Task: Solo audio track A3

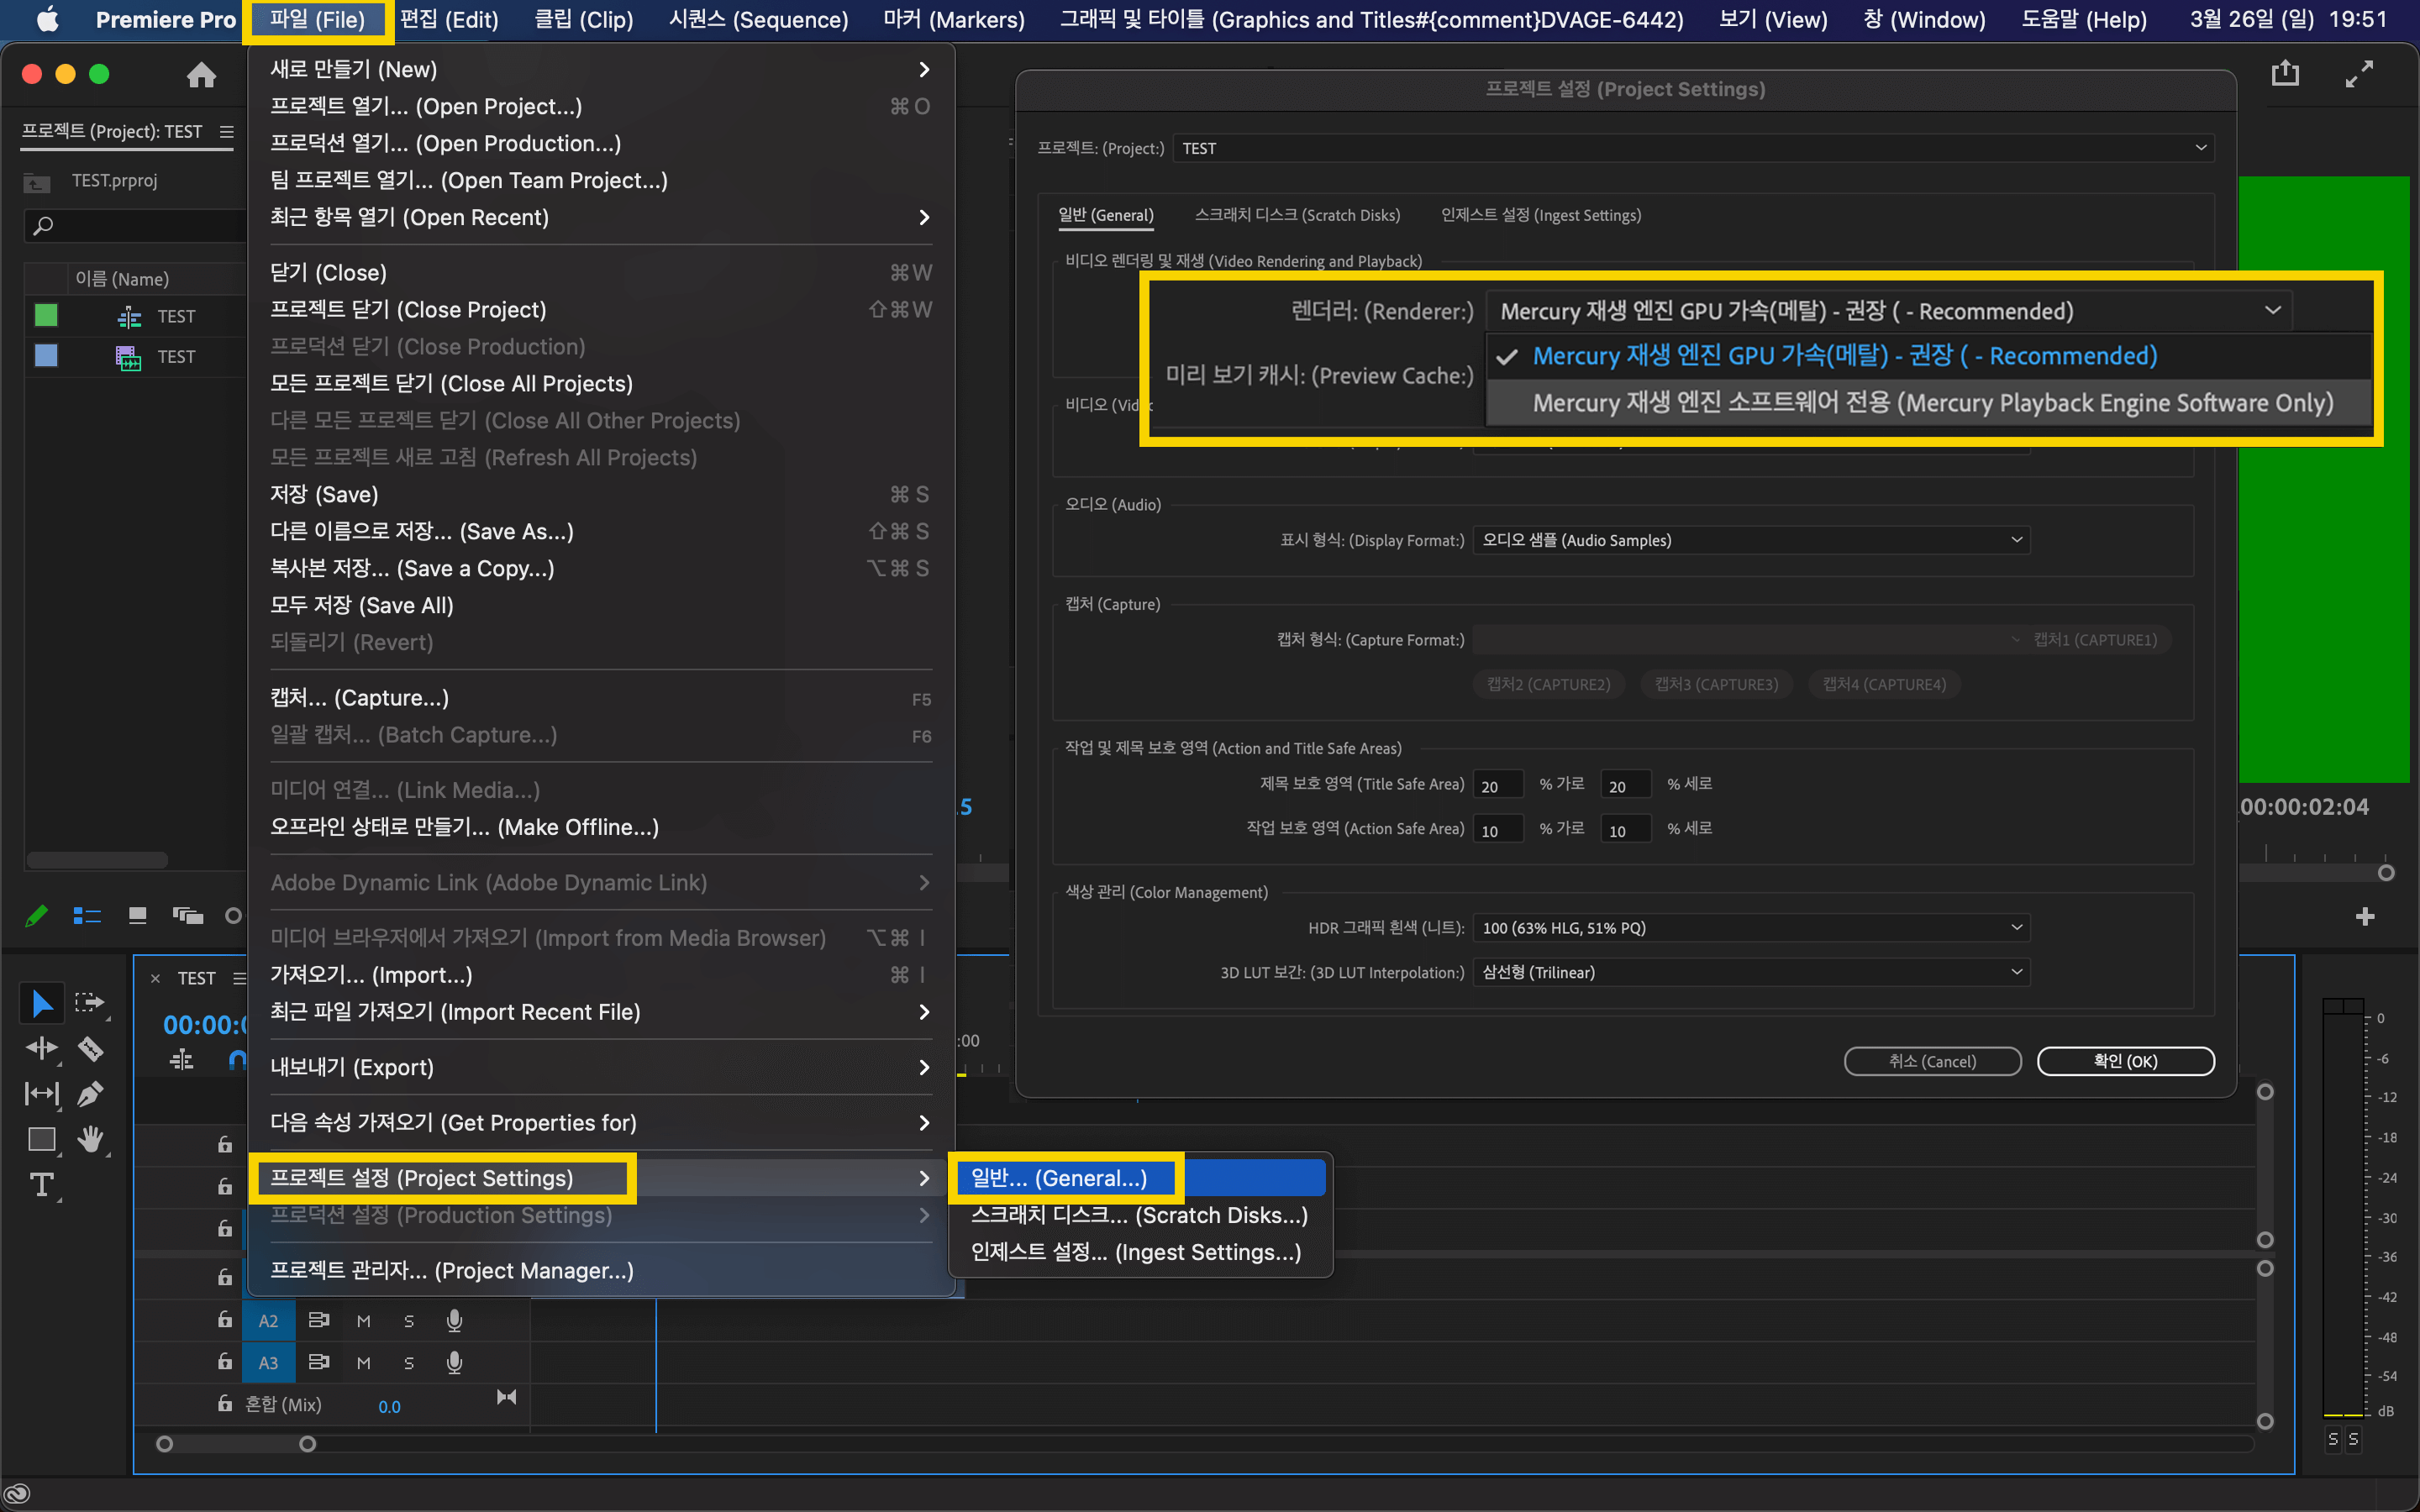Action: tap(408, 1363)
